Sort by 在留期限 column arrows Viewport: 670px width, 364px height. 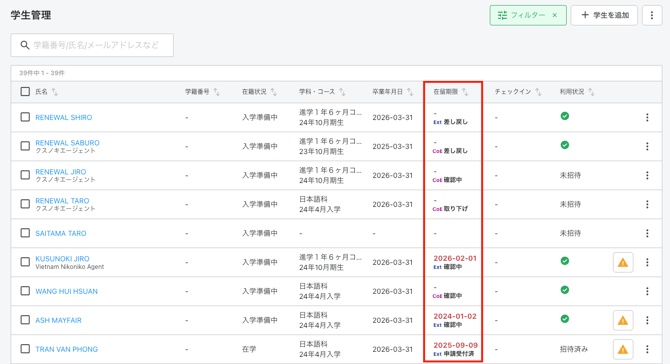[x=465, y=92]
